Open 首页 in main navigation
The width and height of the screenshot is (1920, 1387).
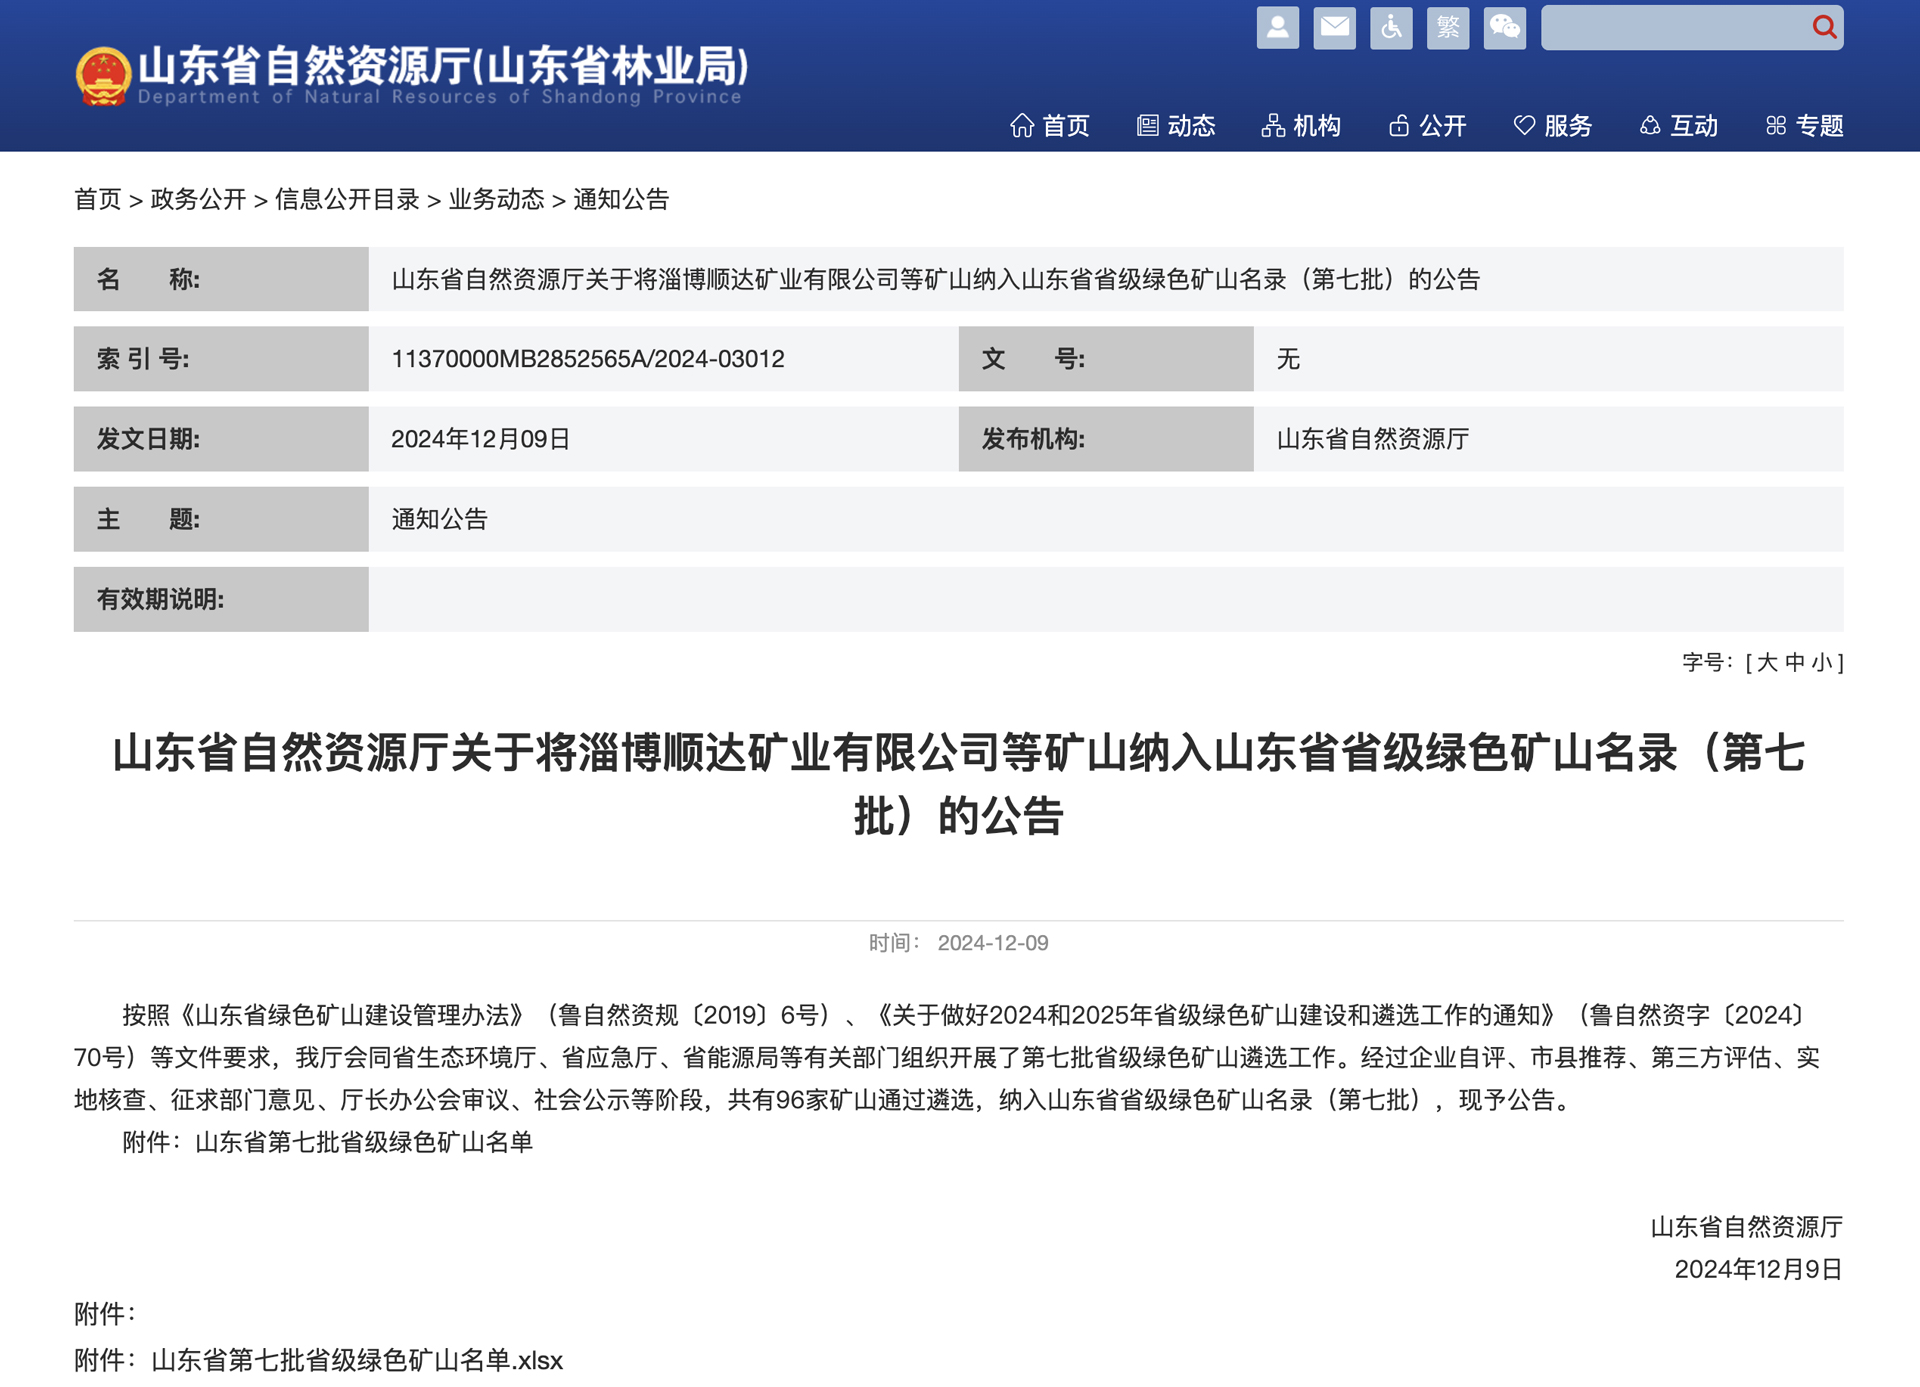click(1049, 126)
